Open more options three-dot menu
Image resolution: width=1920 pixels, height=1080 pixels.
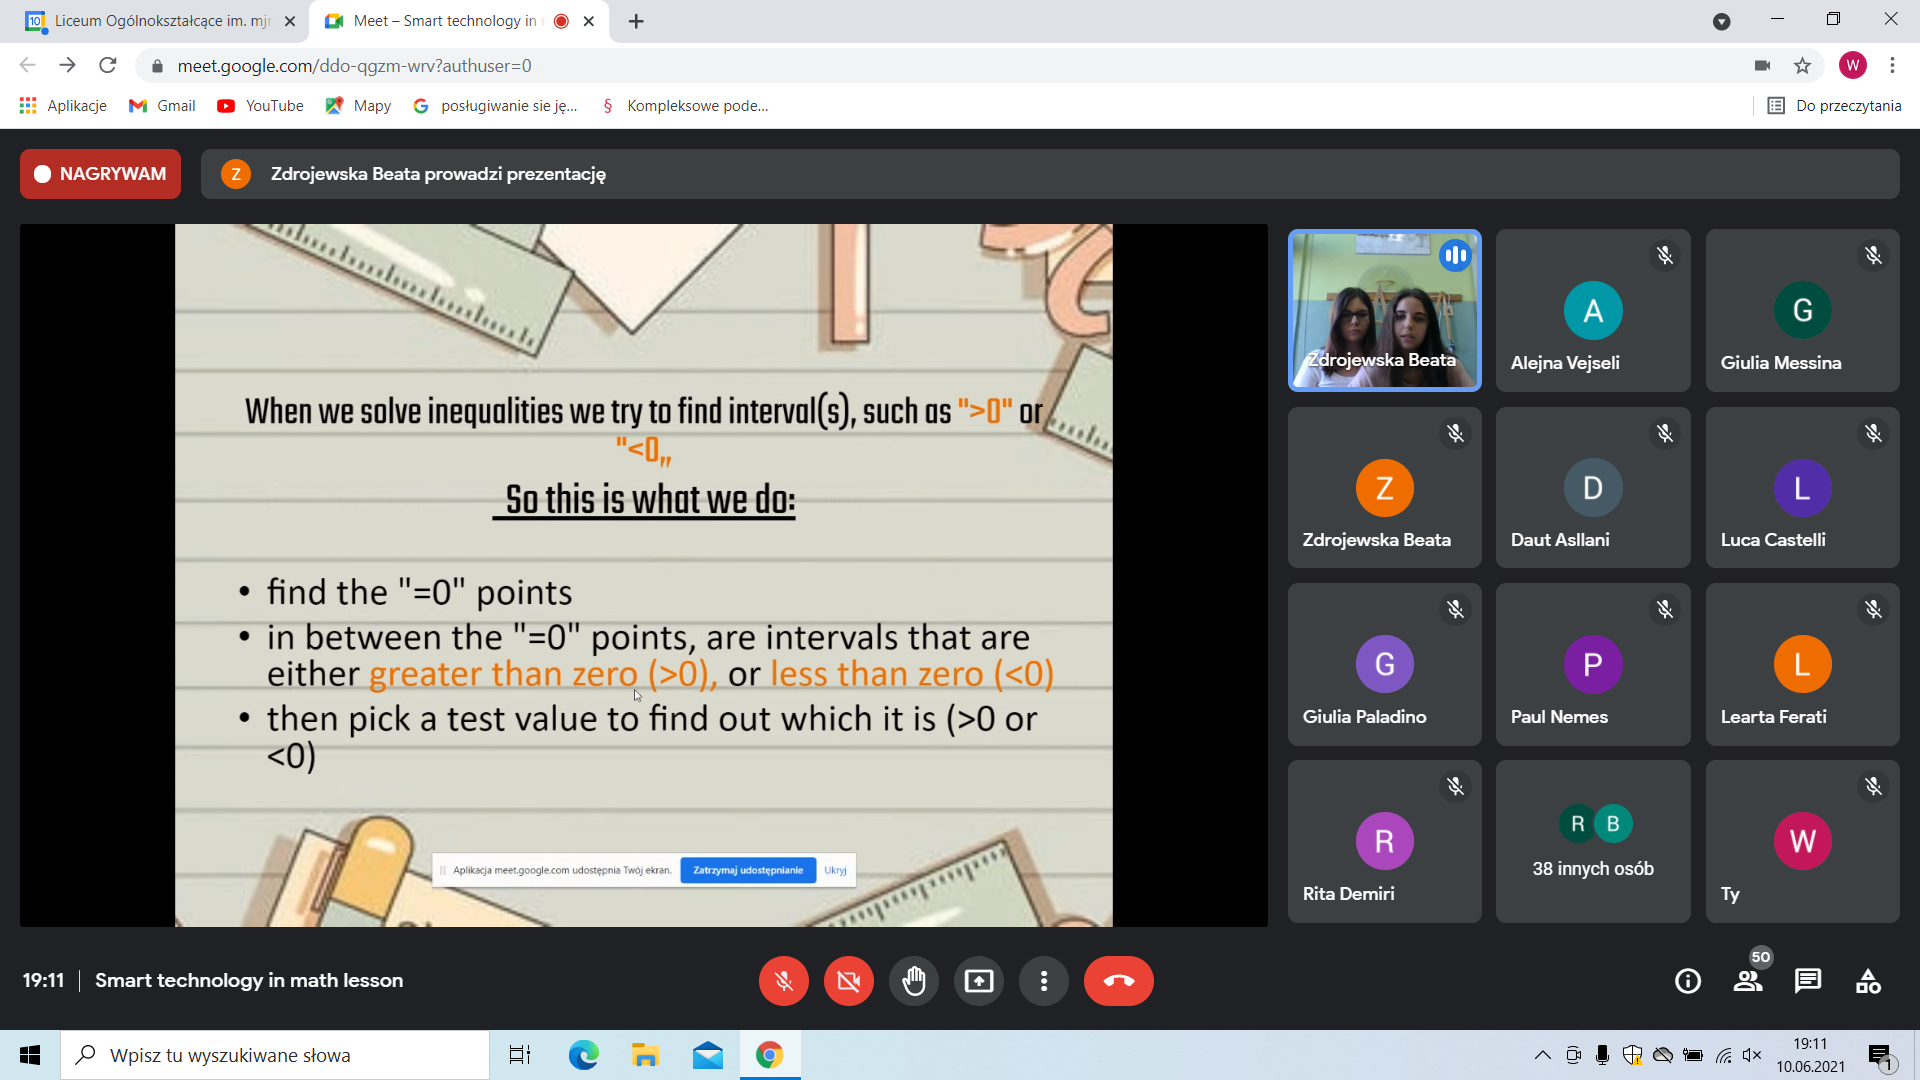1044,981
